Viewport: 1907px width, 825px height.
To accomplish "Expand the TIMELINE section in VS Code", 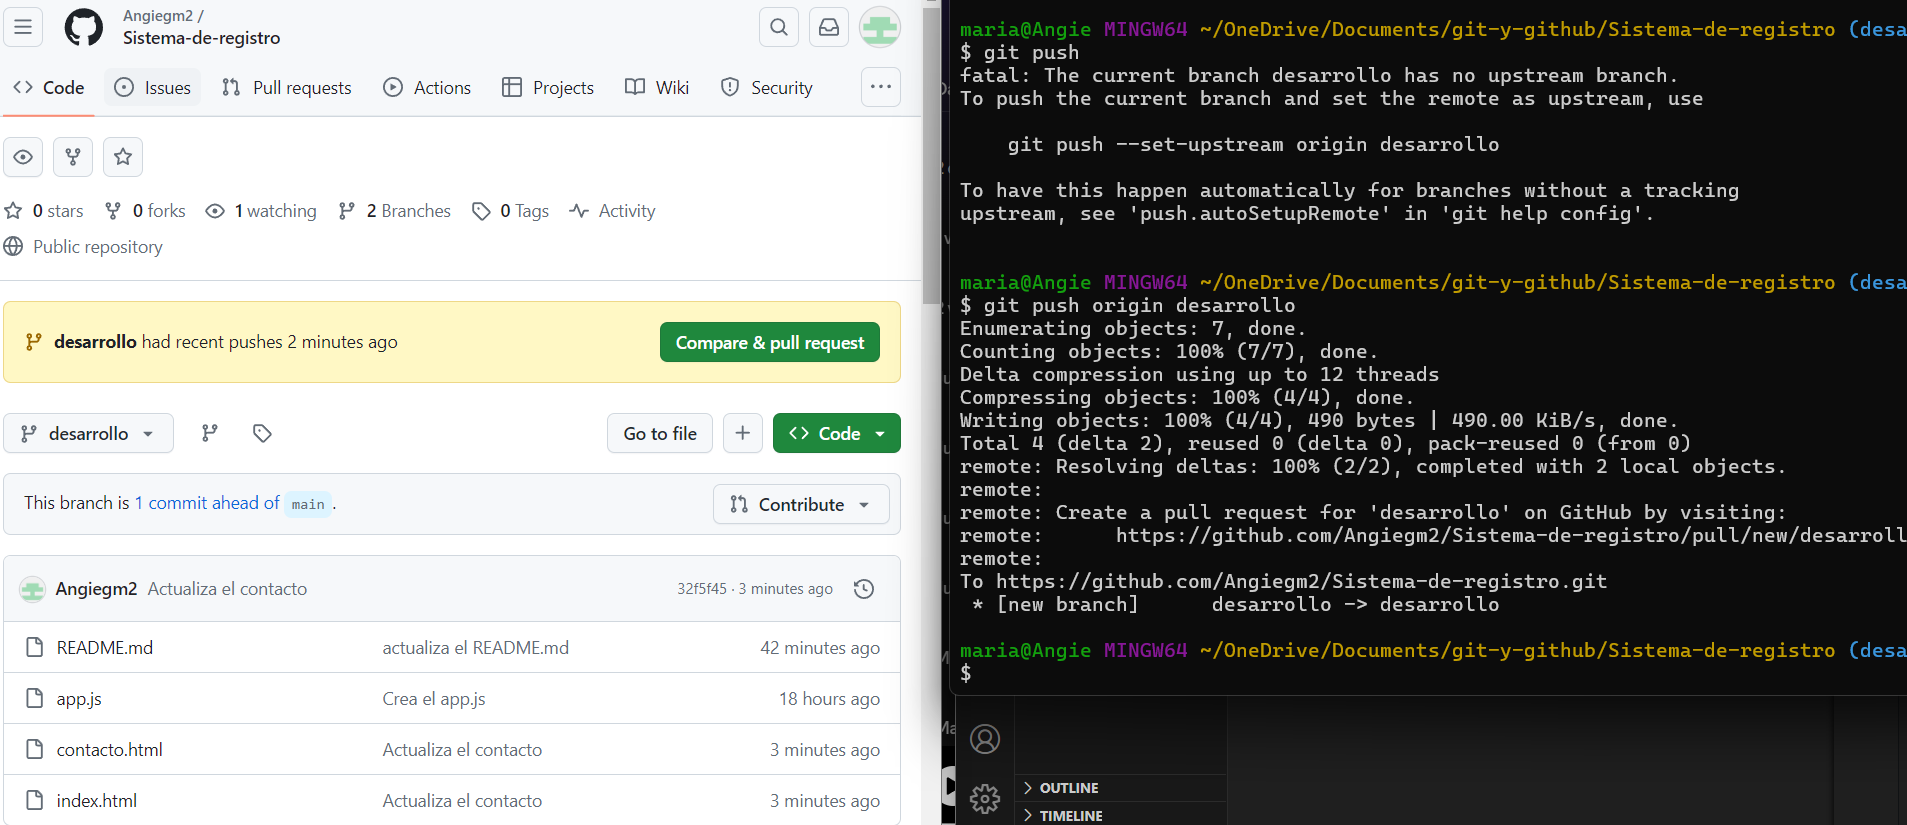I will pyautogui.click(x=1070, y=815).
